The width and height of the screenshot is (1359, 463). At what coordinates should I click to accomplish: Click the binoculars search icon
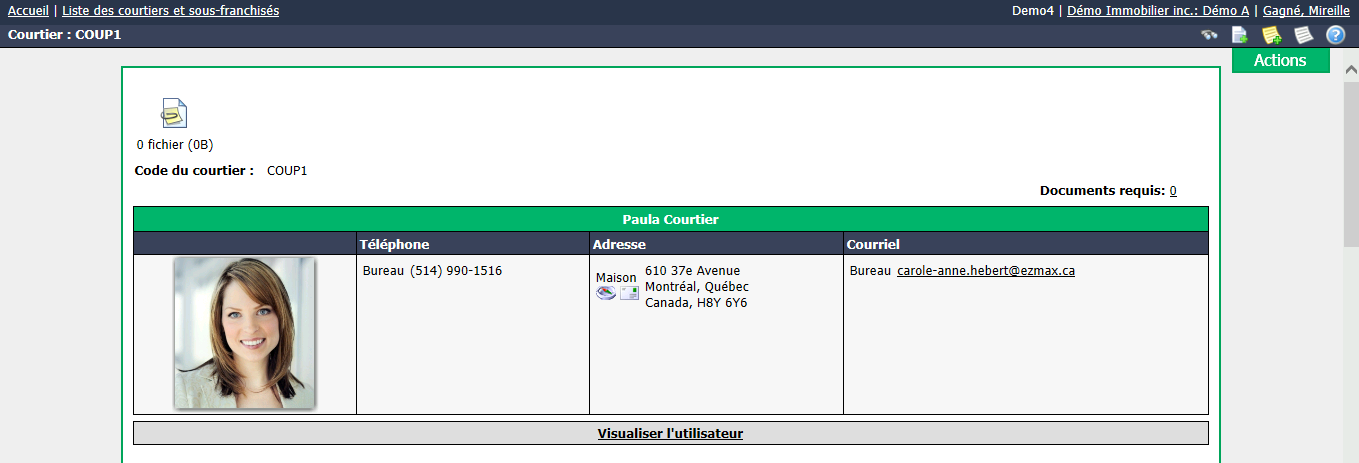[x=1209, y=35]
